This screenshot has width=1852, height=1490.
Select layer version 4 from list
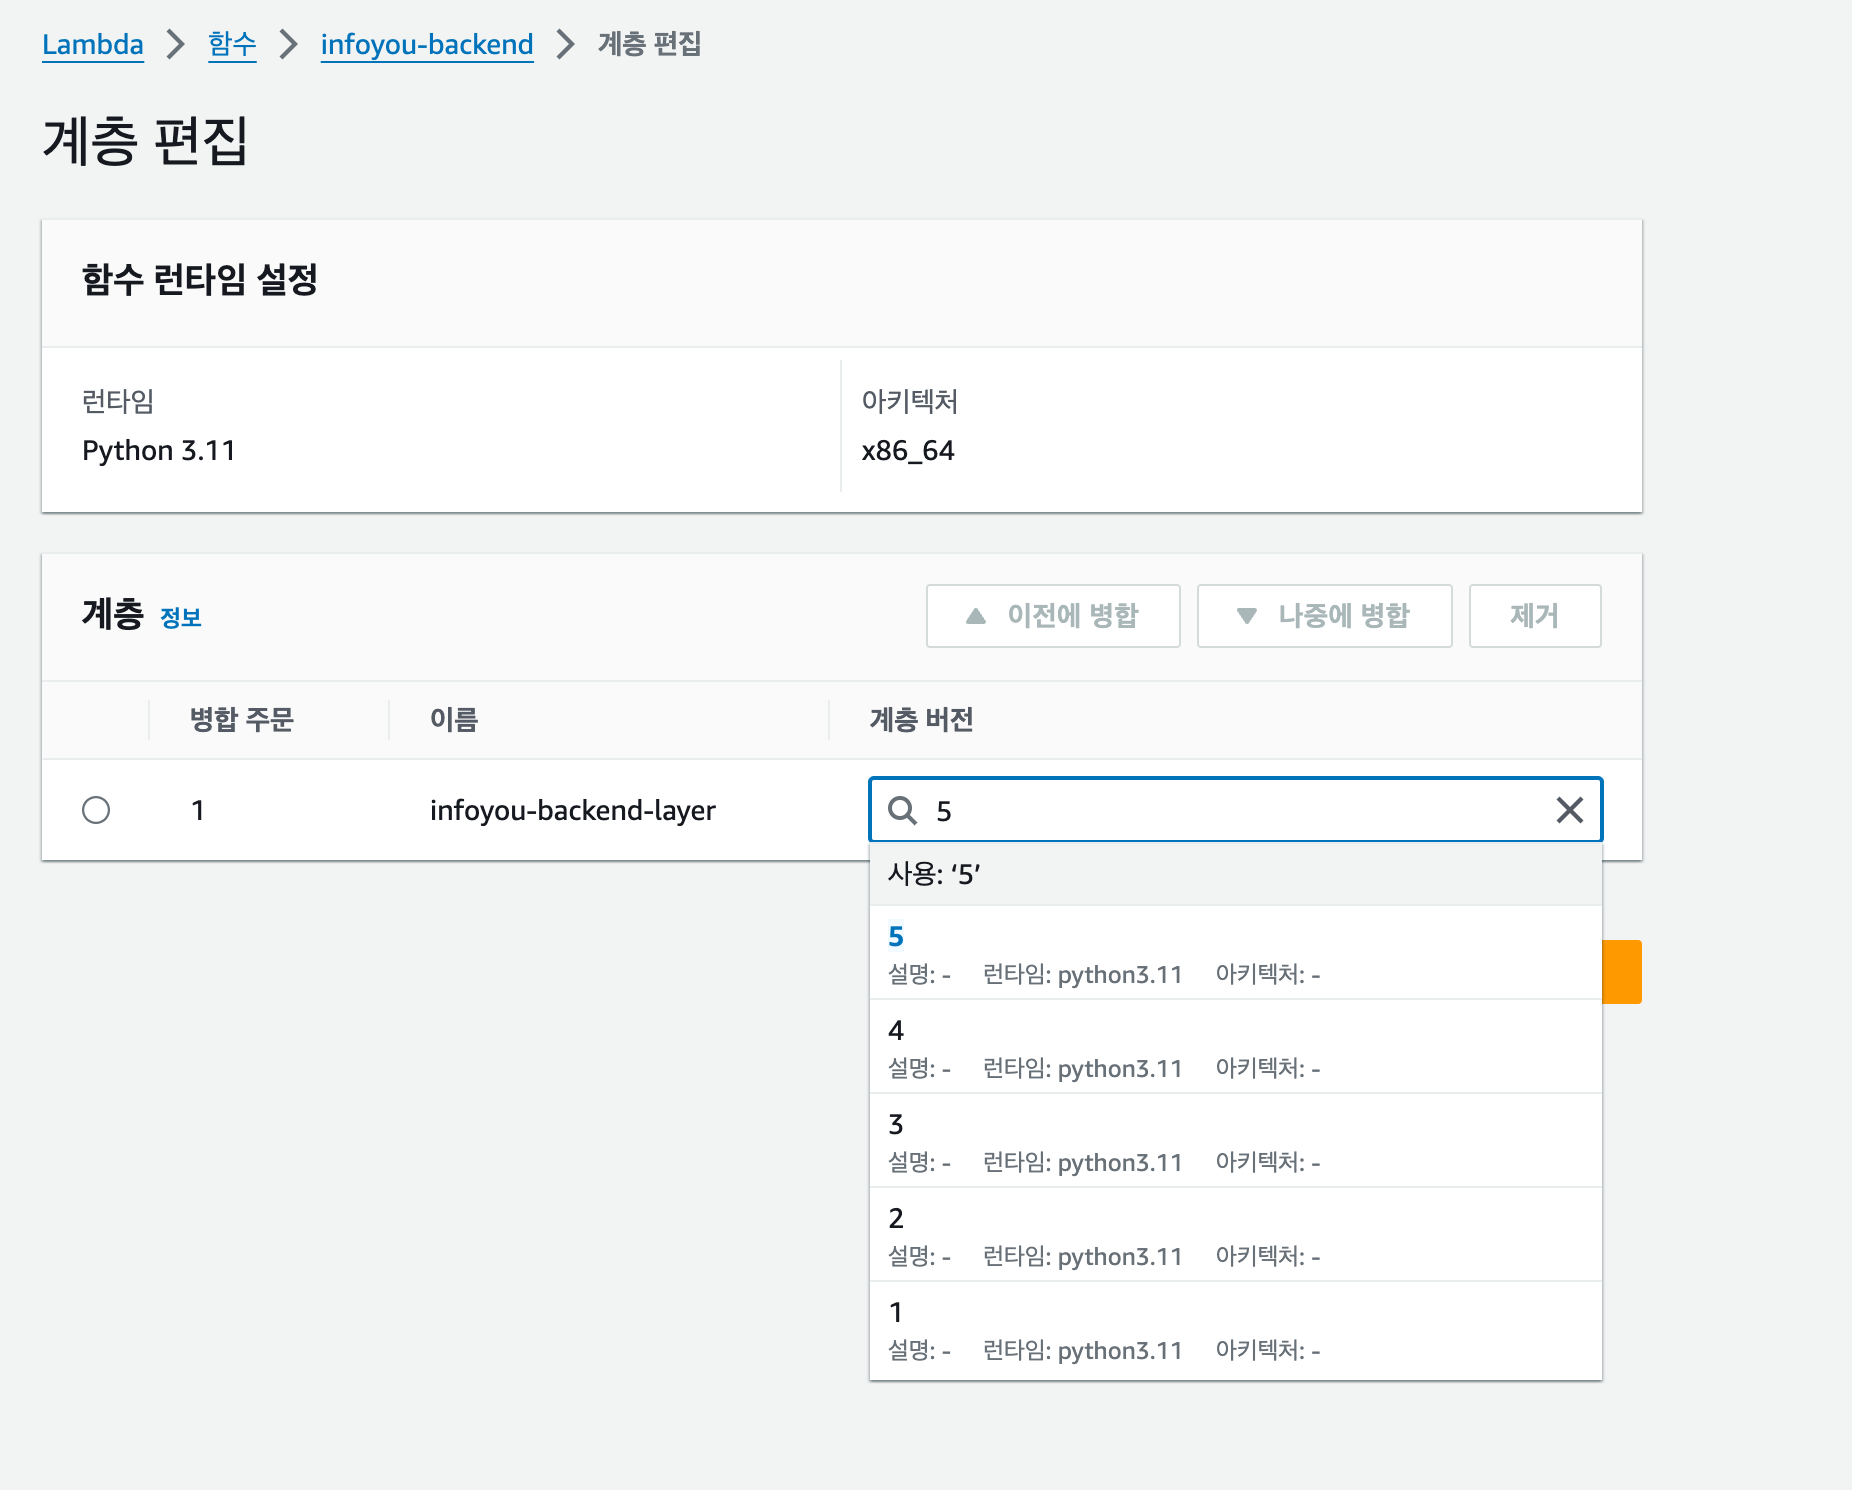pos(1235,1047)
